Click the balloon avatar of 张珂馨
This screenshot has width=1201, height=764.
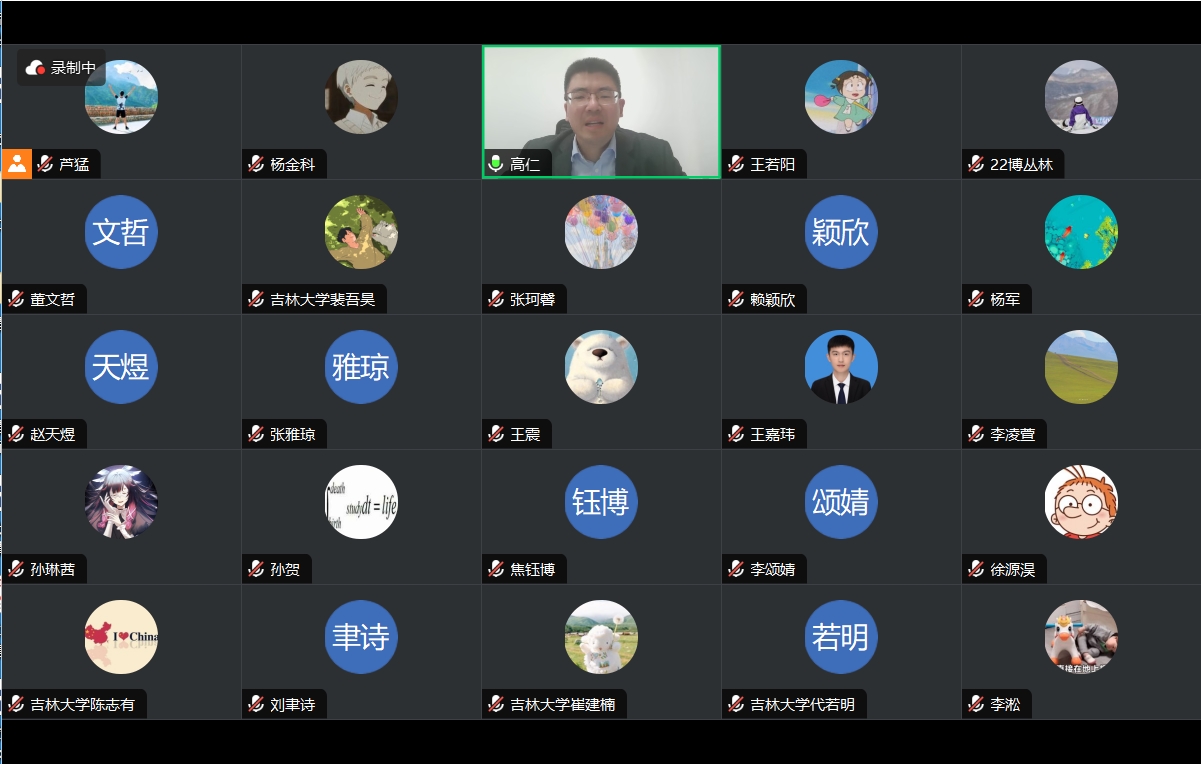tap(601, 232)
